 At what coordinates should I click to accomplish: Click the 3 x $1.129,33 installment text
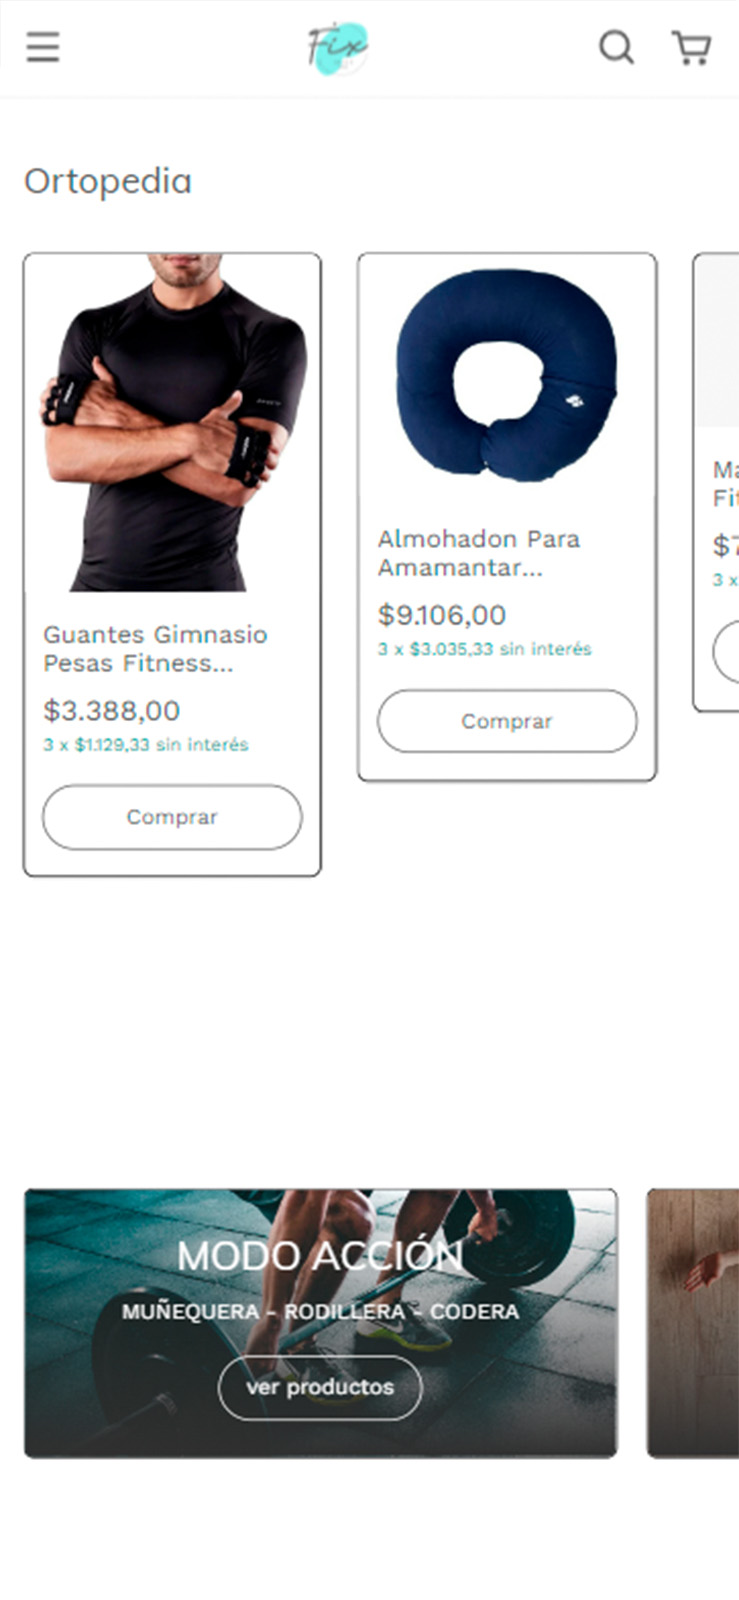tap(146, 745)
